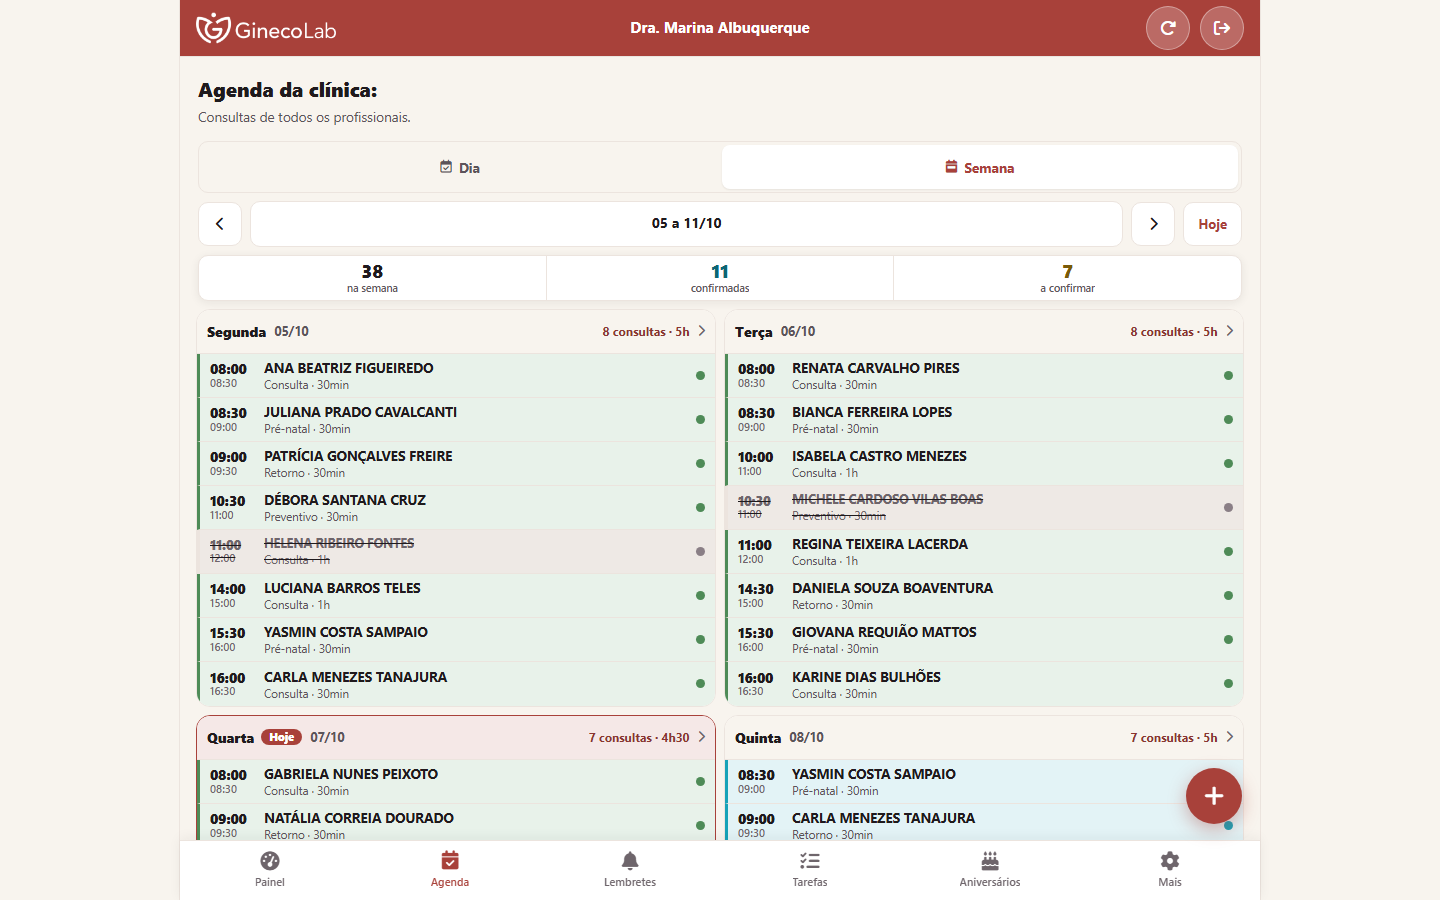
Task: Open Patrícia Gonçalves Freire appointment
Action: 457,464
